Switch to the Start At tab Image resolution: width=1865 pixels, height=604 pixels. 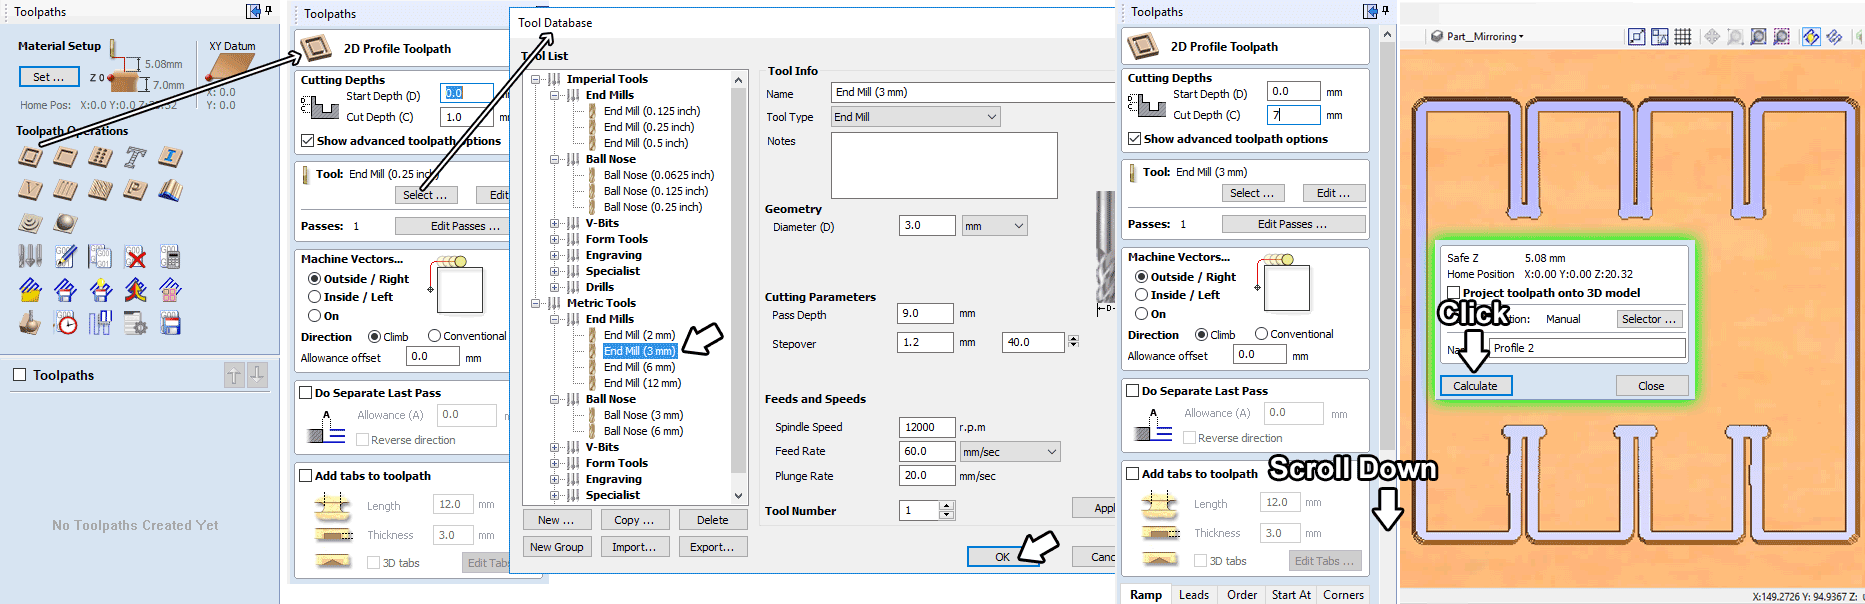click(x=1291, y=594)
